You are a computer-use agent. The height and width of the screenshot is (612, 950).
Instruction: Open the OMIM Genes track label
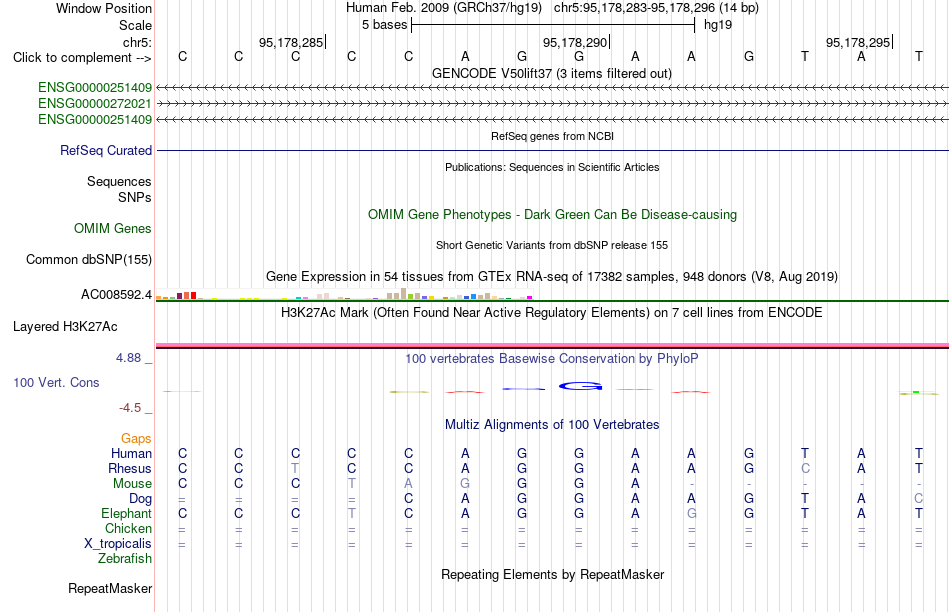click(x=113, y=228)
